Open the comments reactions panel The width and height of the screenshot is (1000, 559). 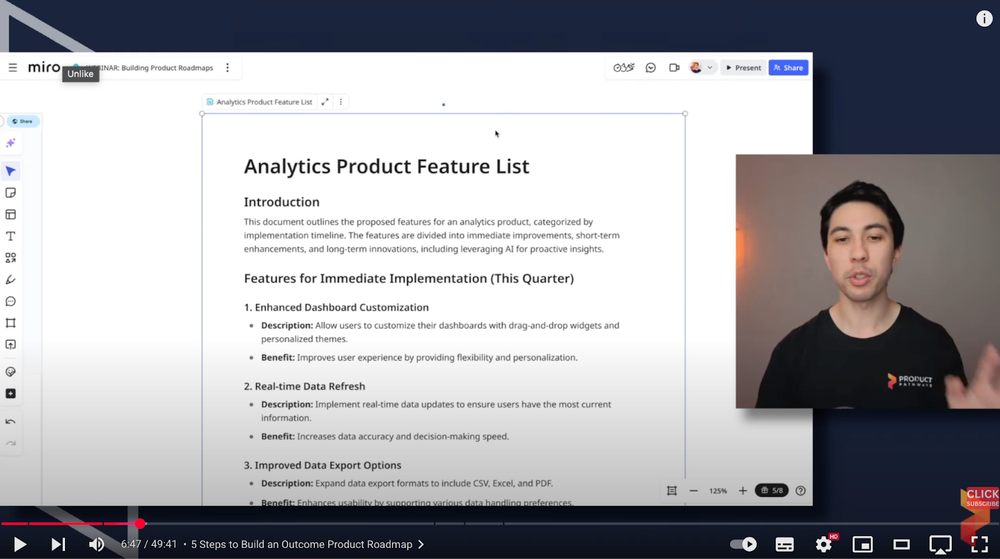pos(651,68)
